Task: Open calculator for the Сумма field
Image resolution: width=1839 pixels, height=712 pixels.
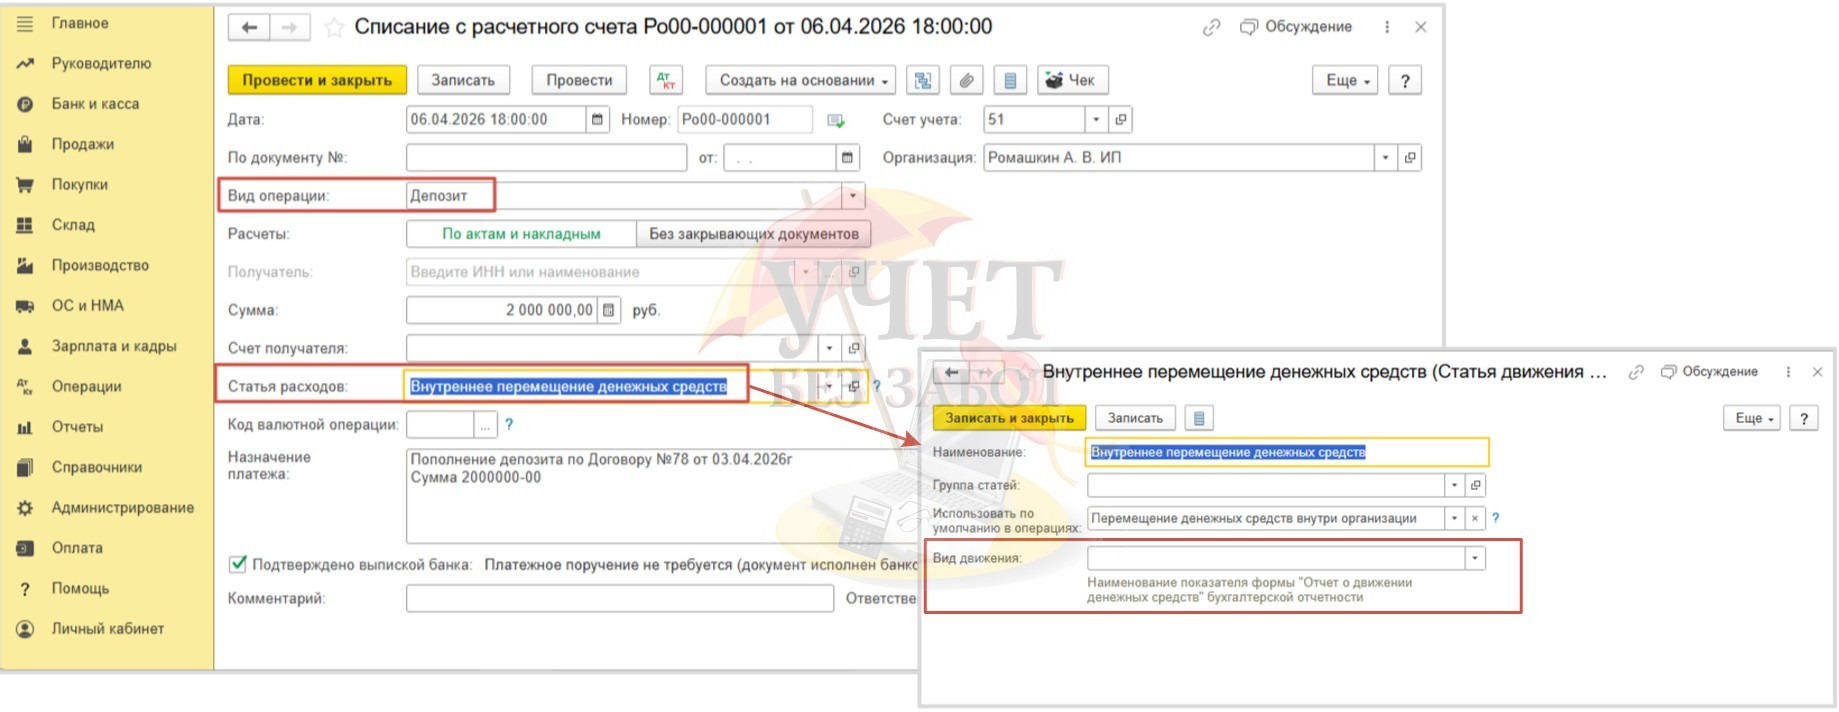Action: coord(608,310)
